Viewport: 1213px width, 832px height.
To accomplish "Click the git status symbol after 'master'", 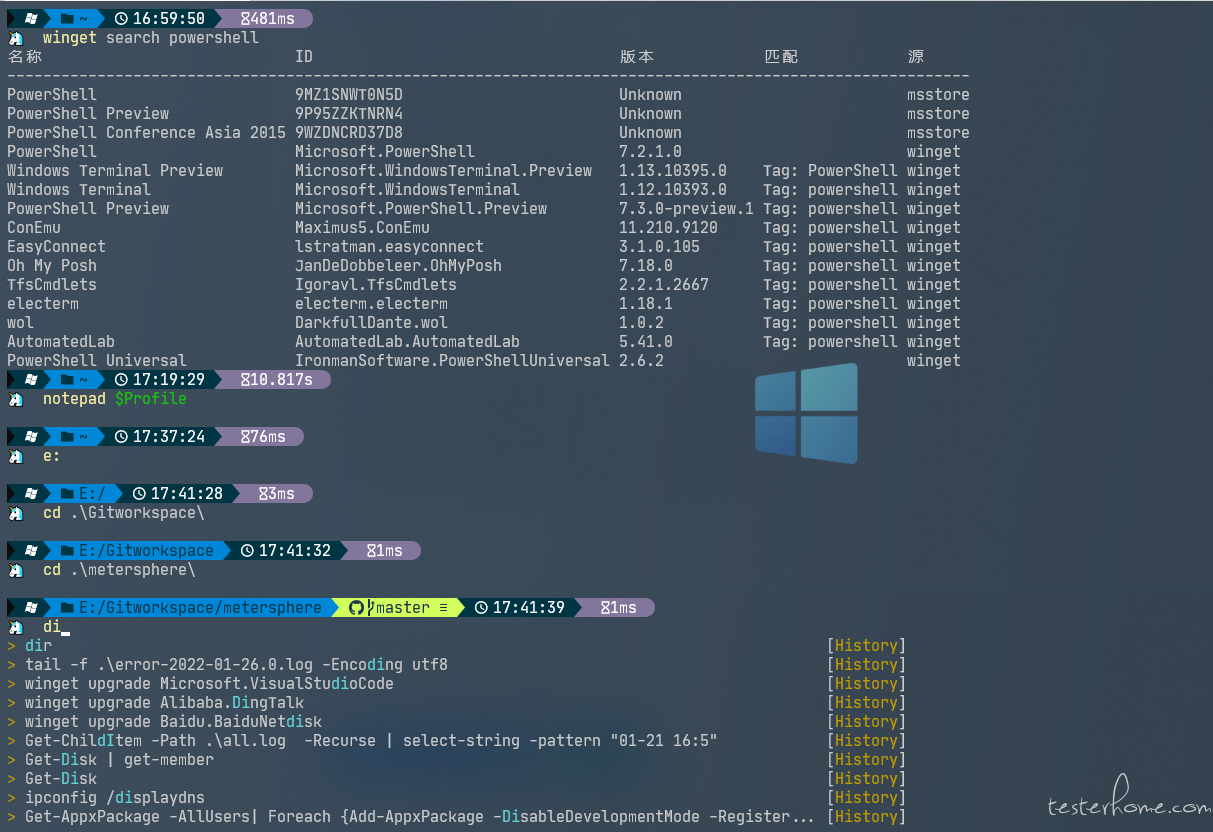I will point(443,607).
